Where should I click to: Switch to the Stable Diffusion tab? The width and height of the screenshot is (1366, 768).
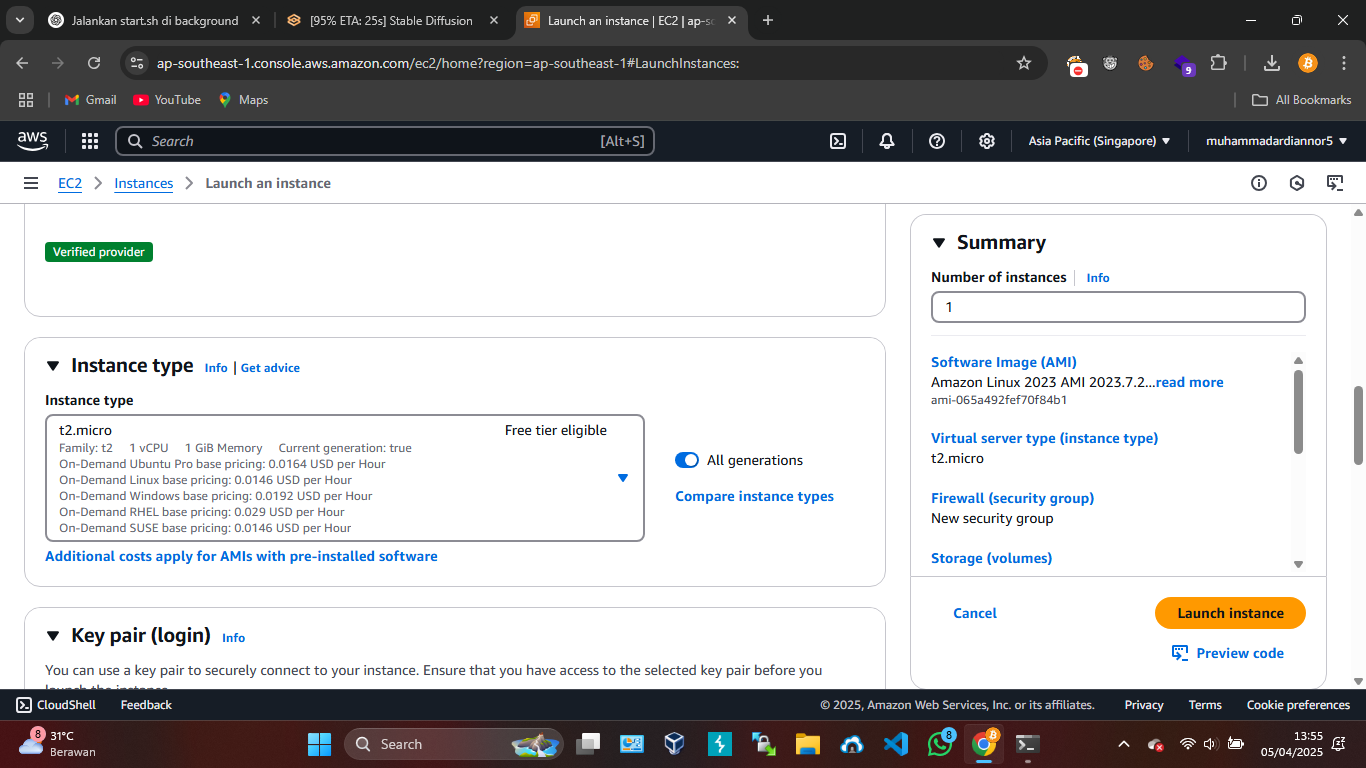[x=392, y=20]
